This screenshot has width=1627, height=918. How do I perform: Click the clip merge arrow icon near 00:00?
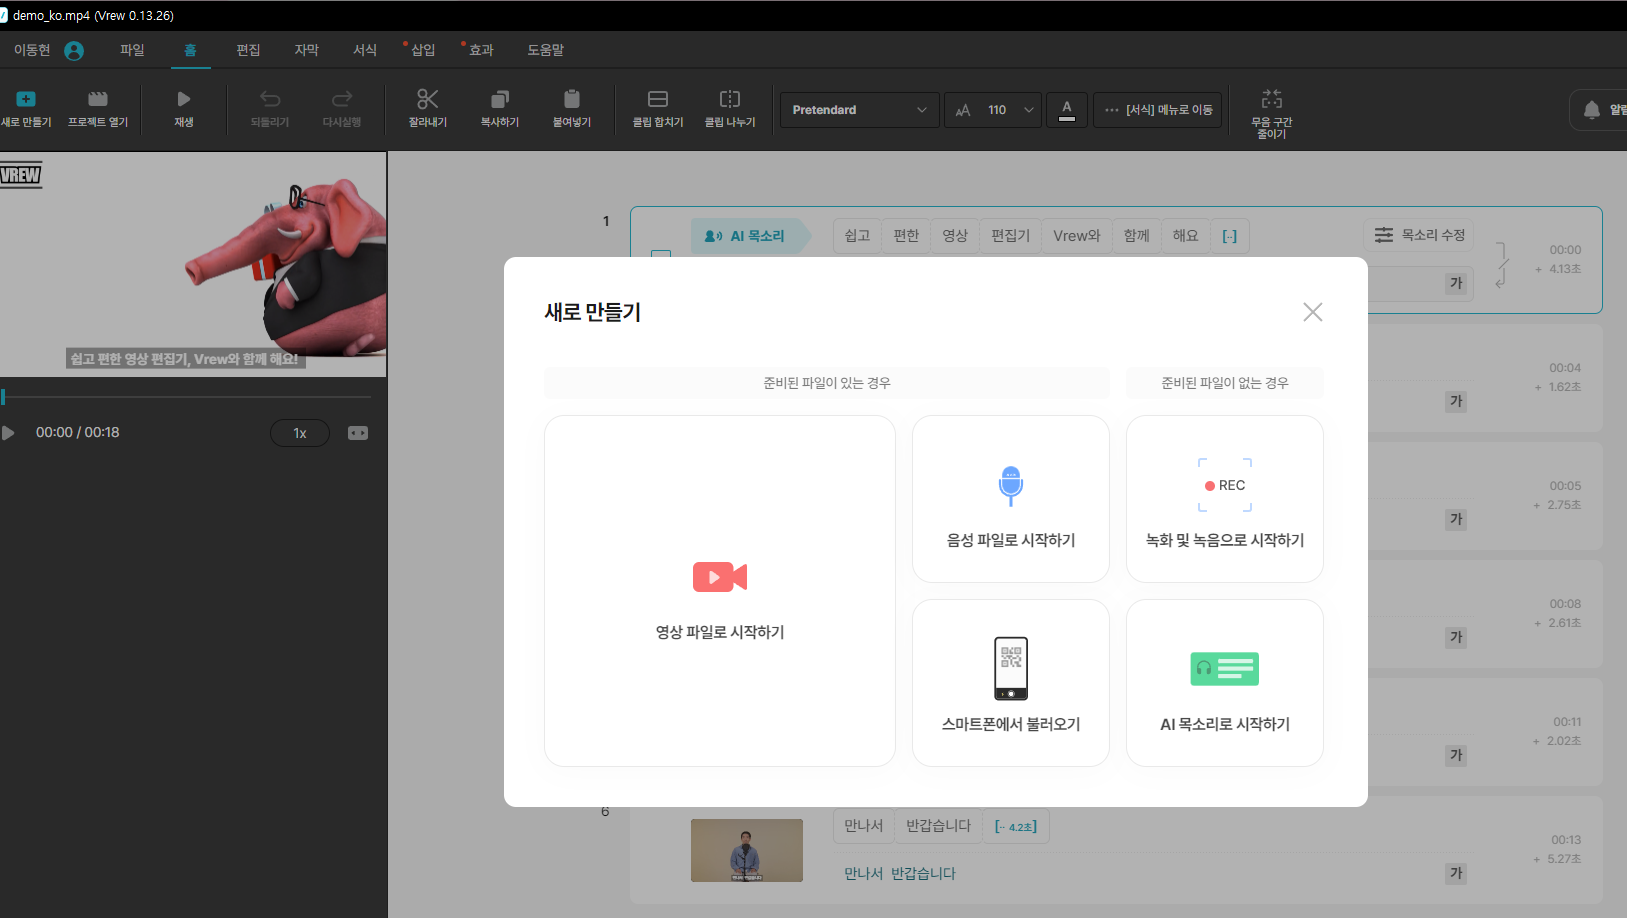point(1501,265)
